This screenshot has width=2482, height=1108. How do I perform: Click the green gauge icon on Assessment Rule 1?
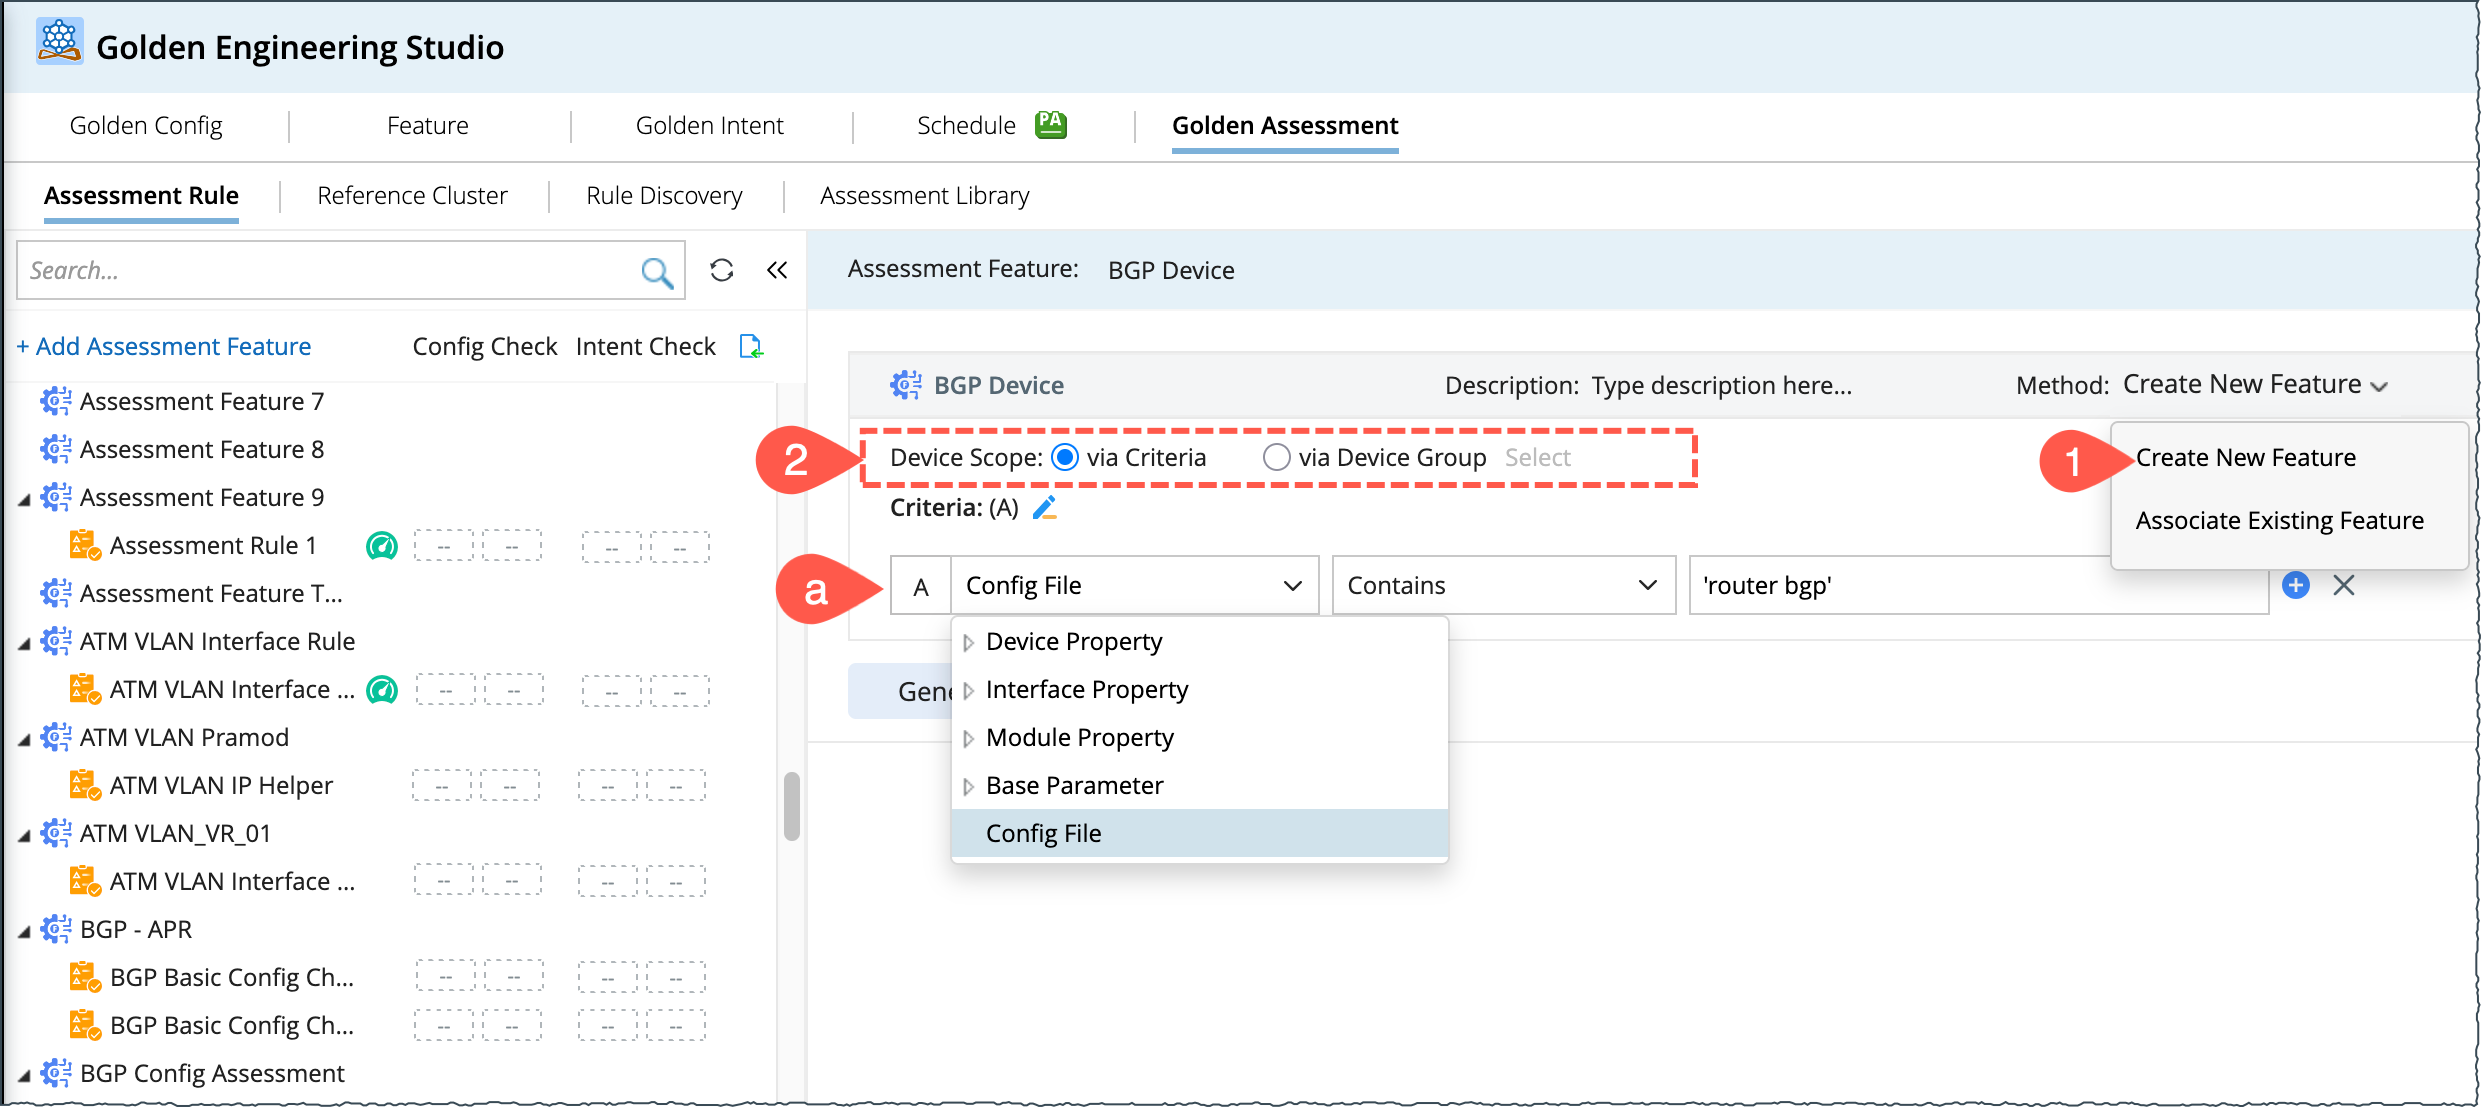click(382, 546)
